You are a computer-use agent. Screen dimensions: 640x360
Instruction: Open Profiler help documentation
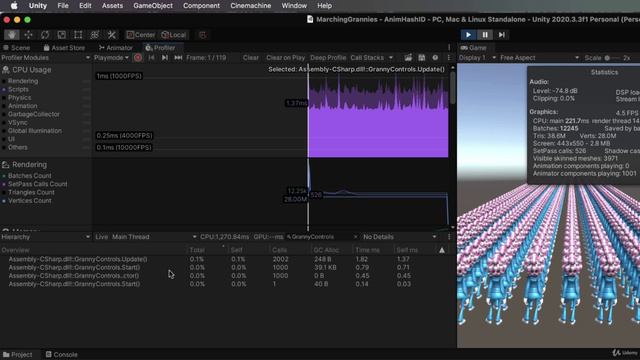click(435, 58)
